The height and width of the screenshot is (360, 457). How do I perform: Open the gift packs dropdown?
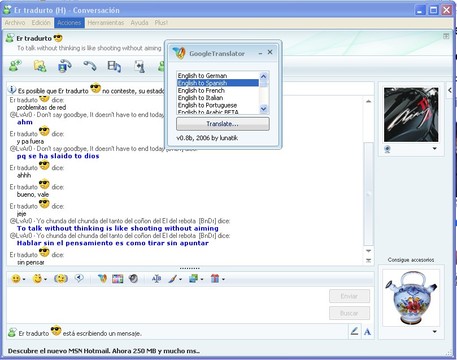pyautogui.click(x=223, y=279)
